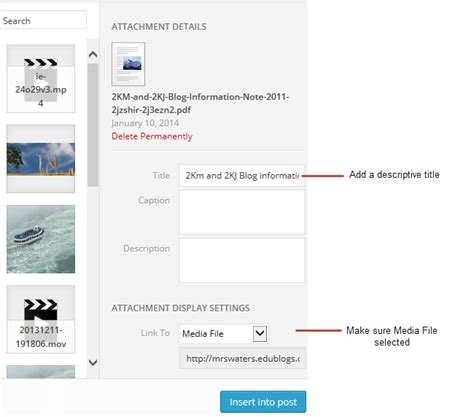The height and width of the screenshot is (417, 474).
Task: Click the Attachment Display Settings heading
Action: (181, 308)
